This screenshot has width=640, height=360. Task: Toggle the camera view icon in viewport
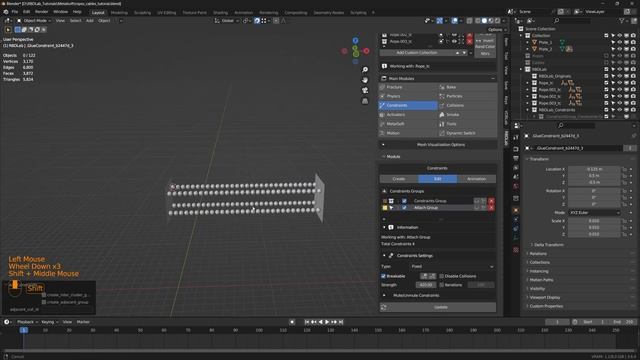(x=365, y=90)
